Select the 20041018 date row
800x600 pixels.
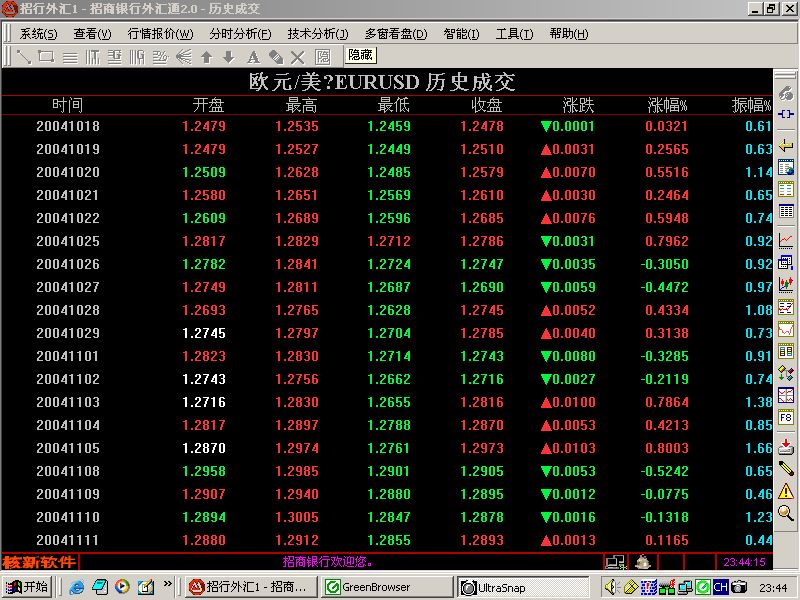tap(386, 126)
